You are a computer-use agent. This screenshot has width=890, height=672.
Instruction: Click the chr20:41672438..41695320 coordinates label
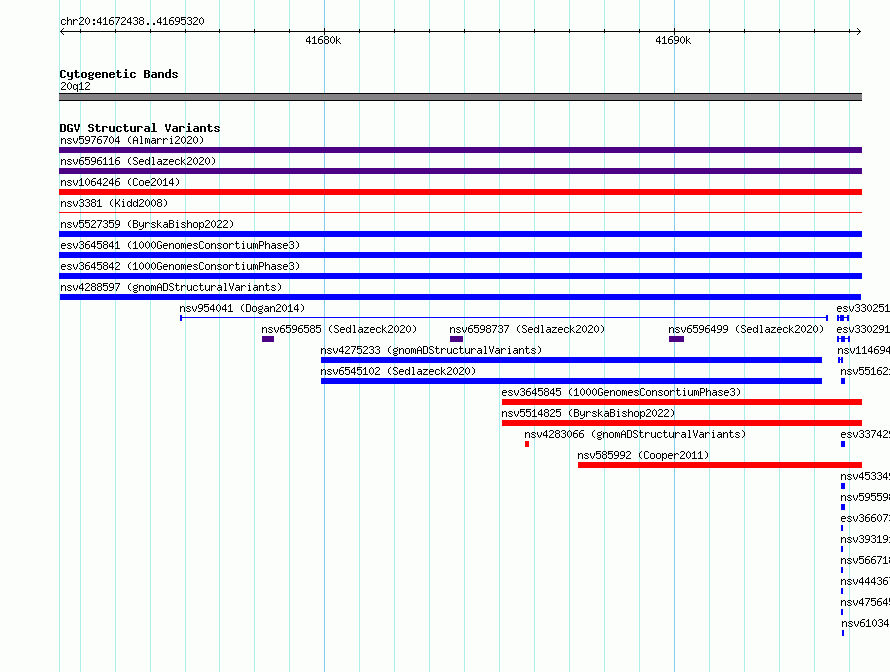(x=132, y=22)
